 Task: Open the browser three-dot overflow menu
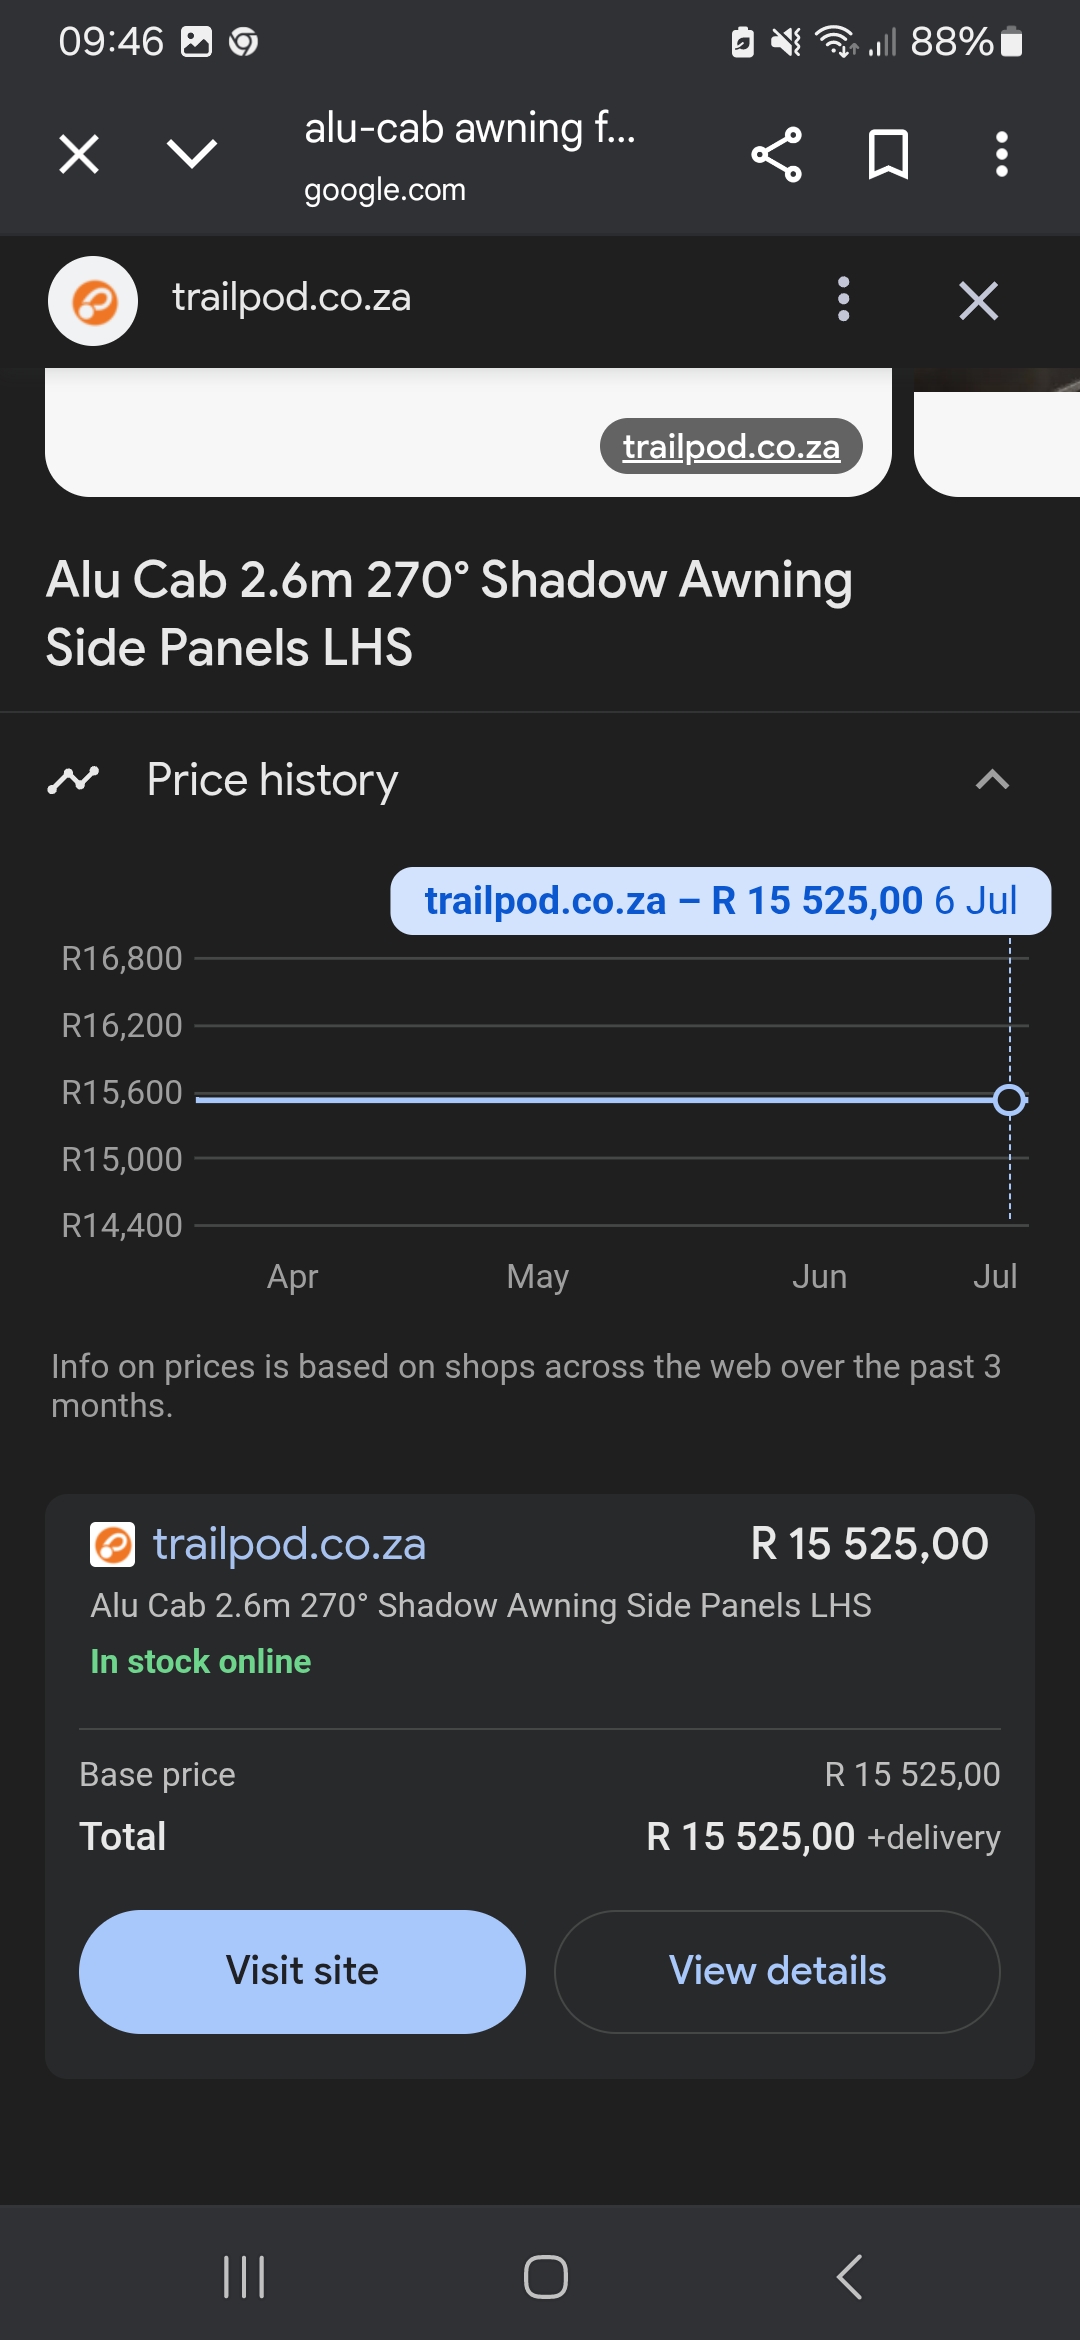(1001, 155)
